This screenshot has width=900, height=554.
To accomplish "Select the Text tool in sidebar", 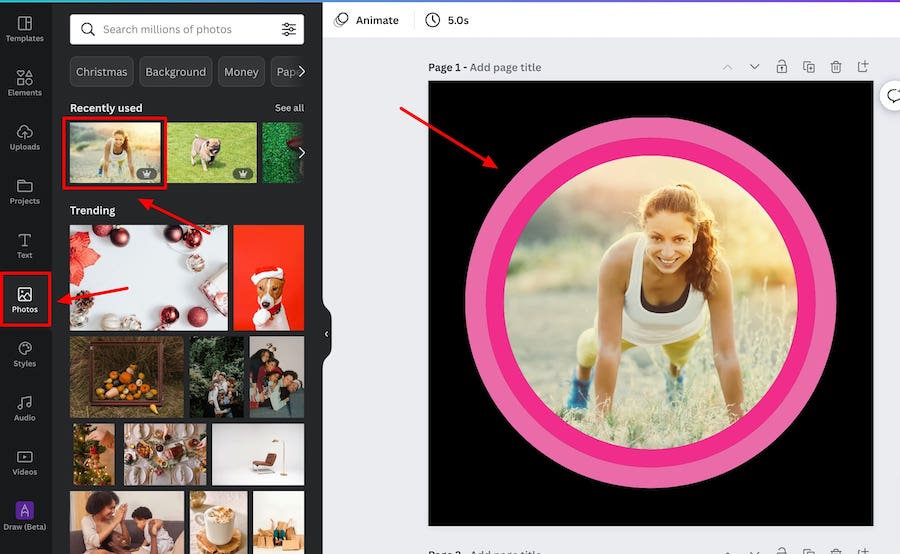I will [25, 245].
